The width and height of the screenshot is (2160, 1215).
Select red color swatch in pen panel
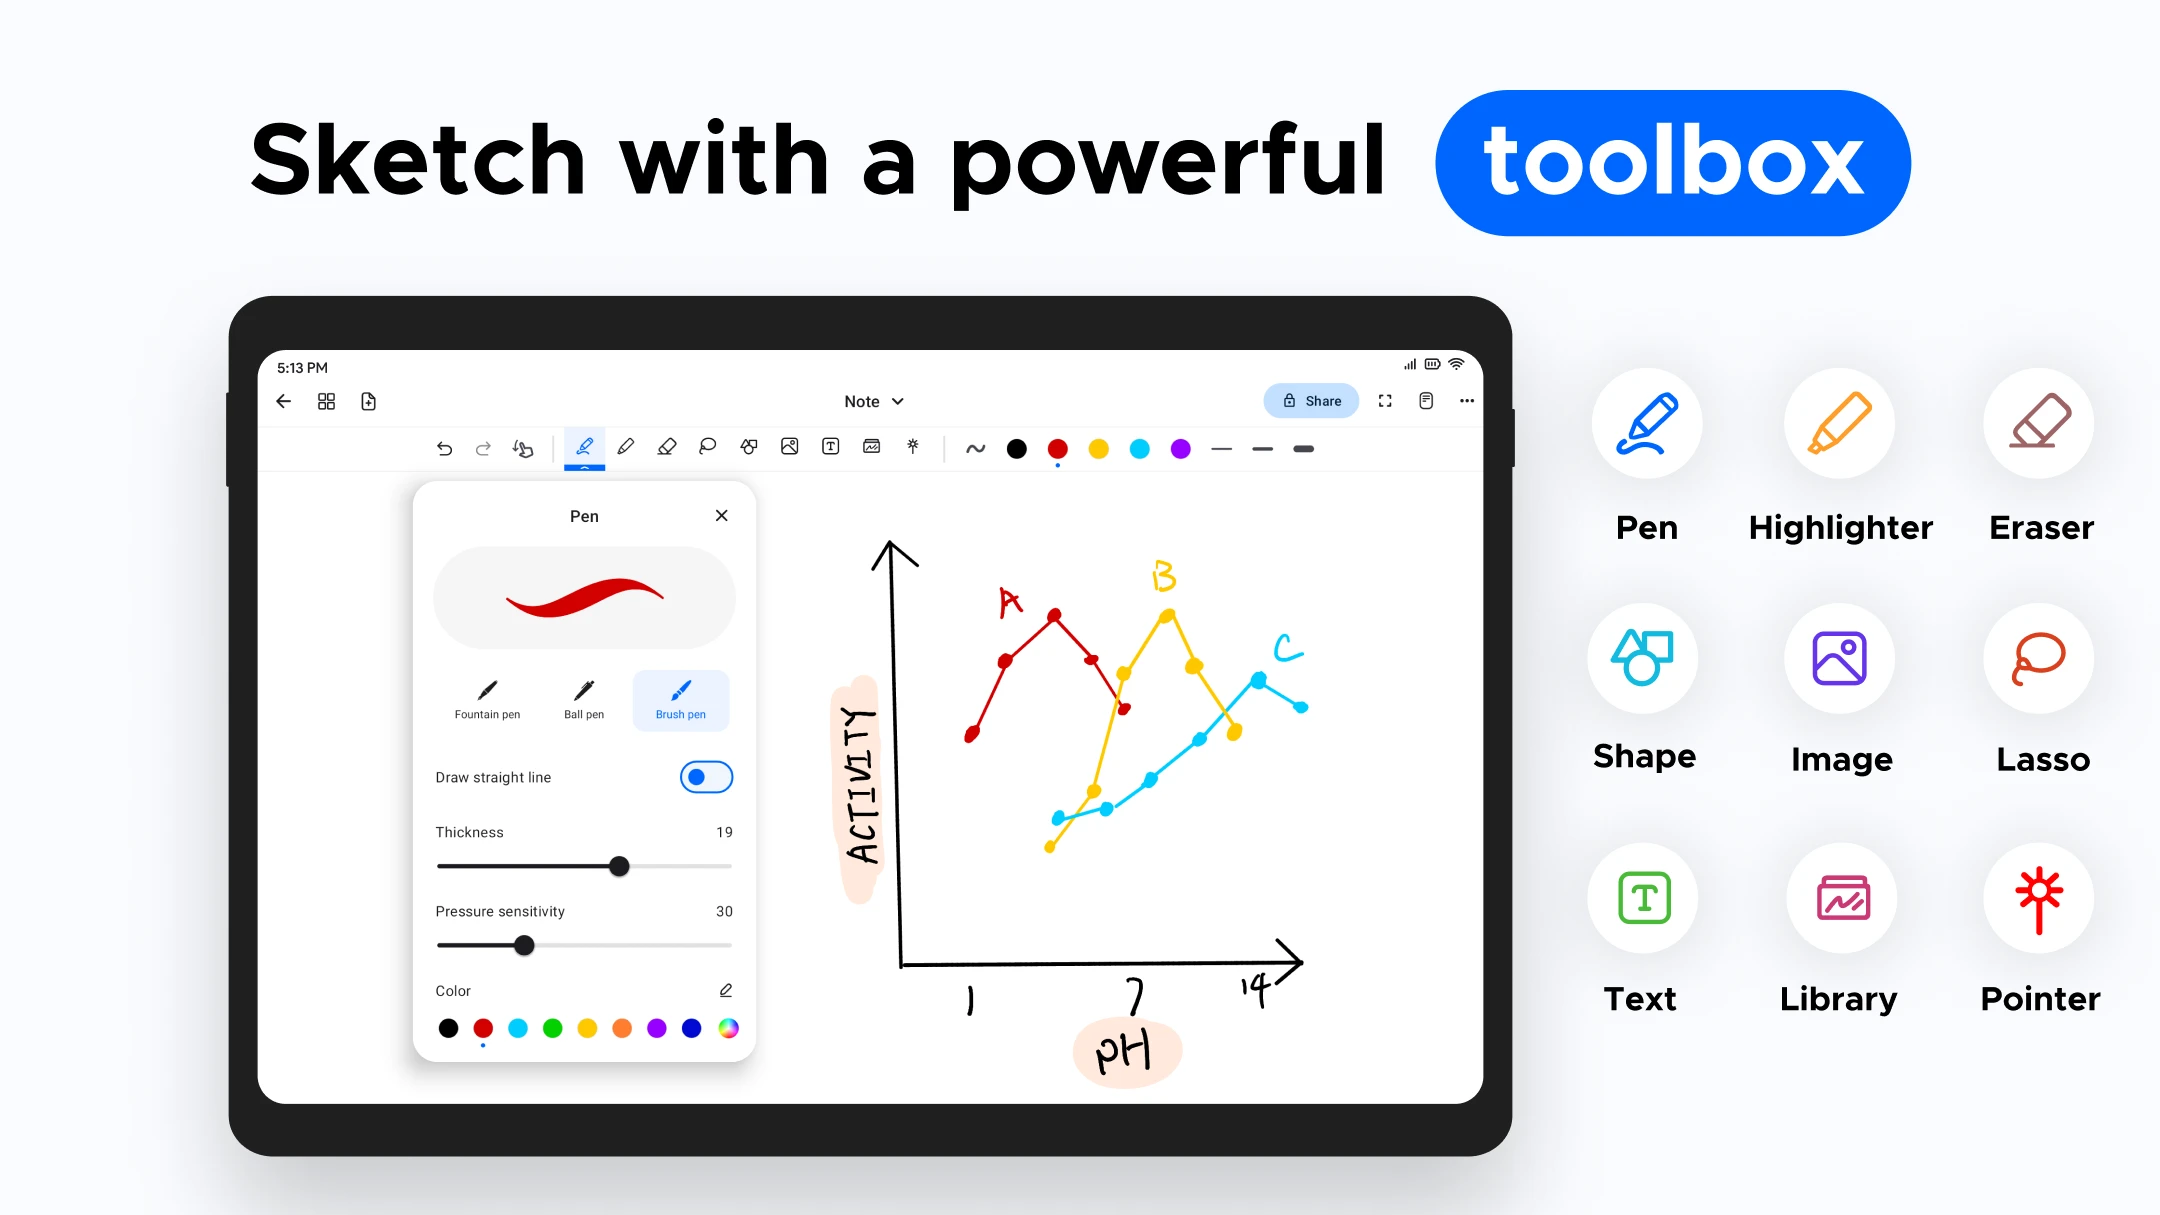[485, 1028]
